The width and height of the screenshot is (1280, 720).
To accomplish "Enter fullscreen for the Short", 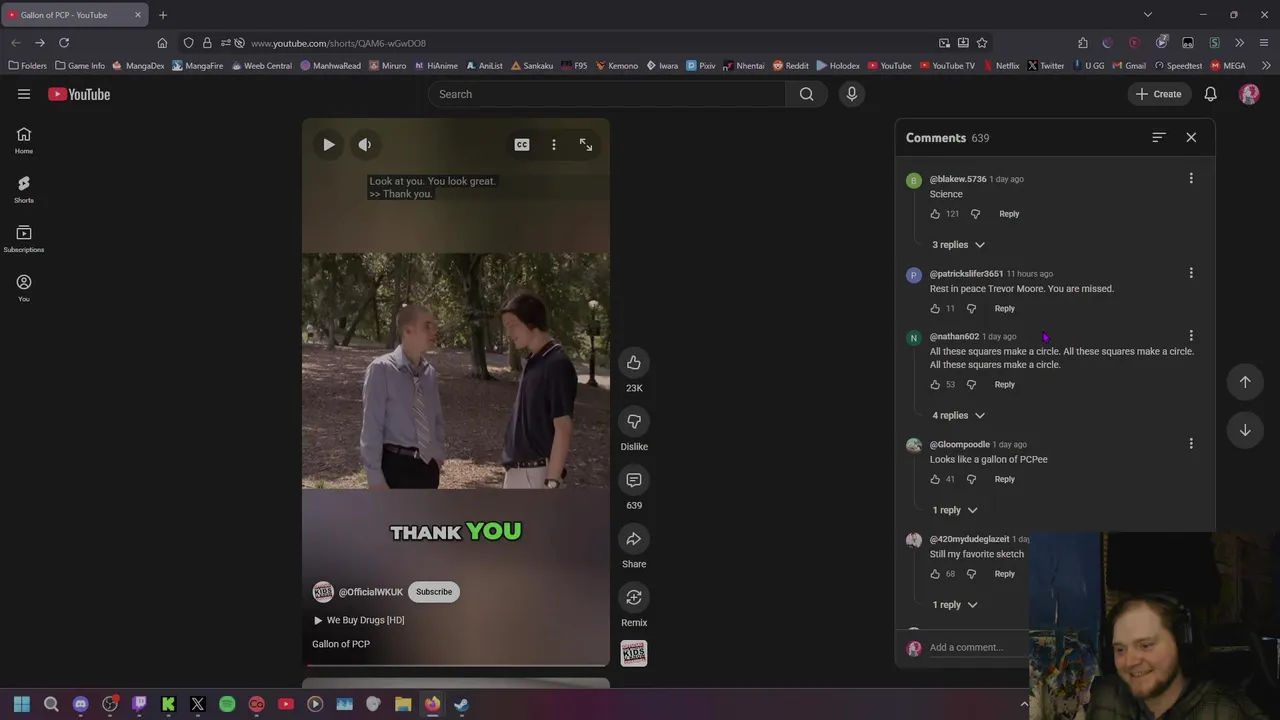I will coord(586,145).
